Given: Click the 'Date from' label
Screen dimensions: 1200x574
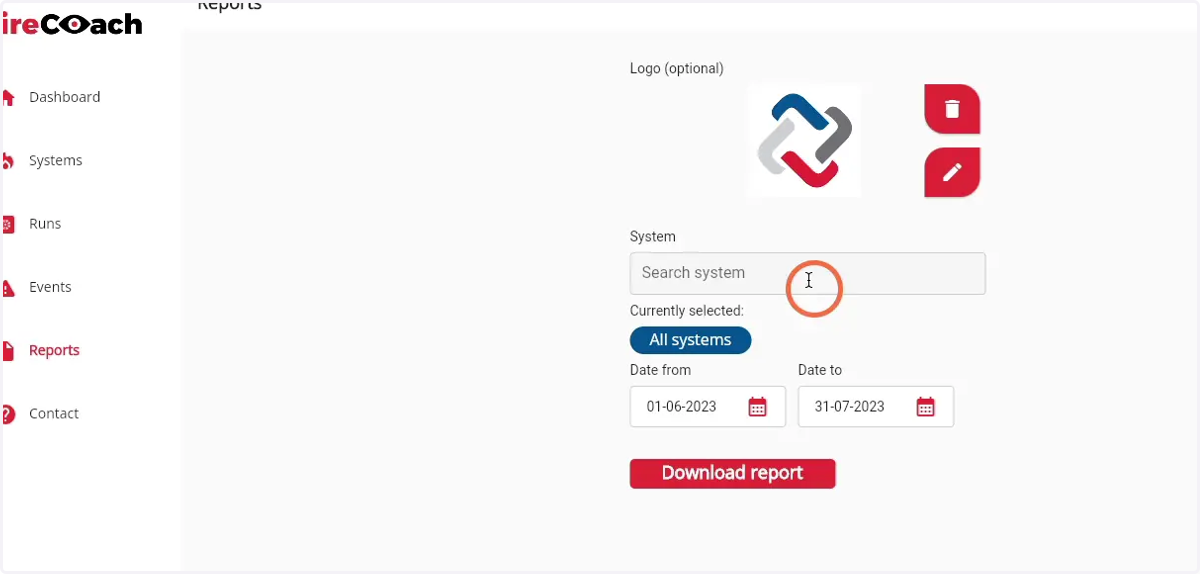Looking at the screenshot, I should (661, 370).
